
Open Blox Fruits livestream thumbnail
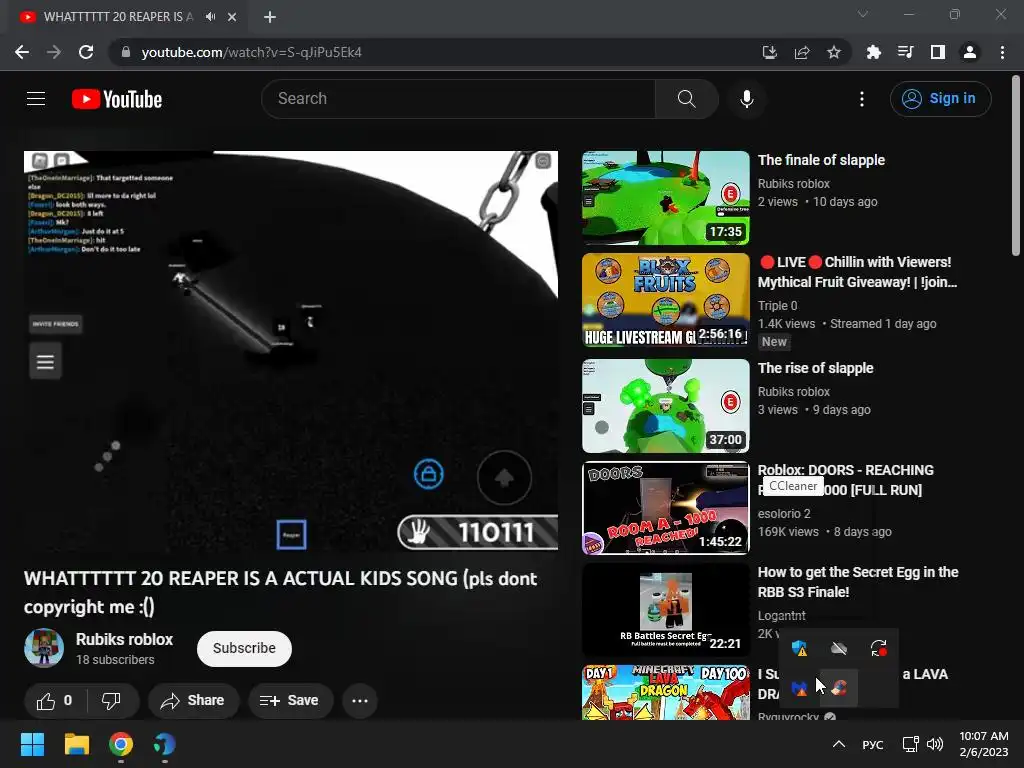(665, 300)
